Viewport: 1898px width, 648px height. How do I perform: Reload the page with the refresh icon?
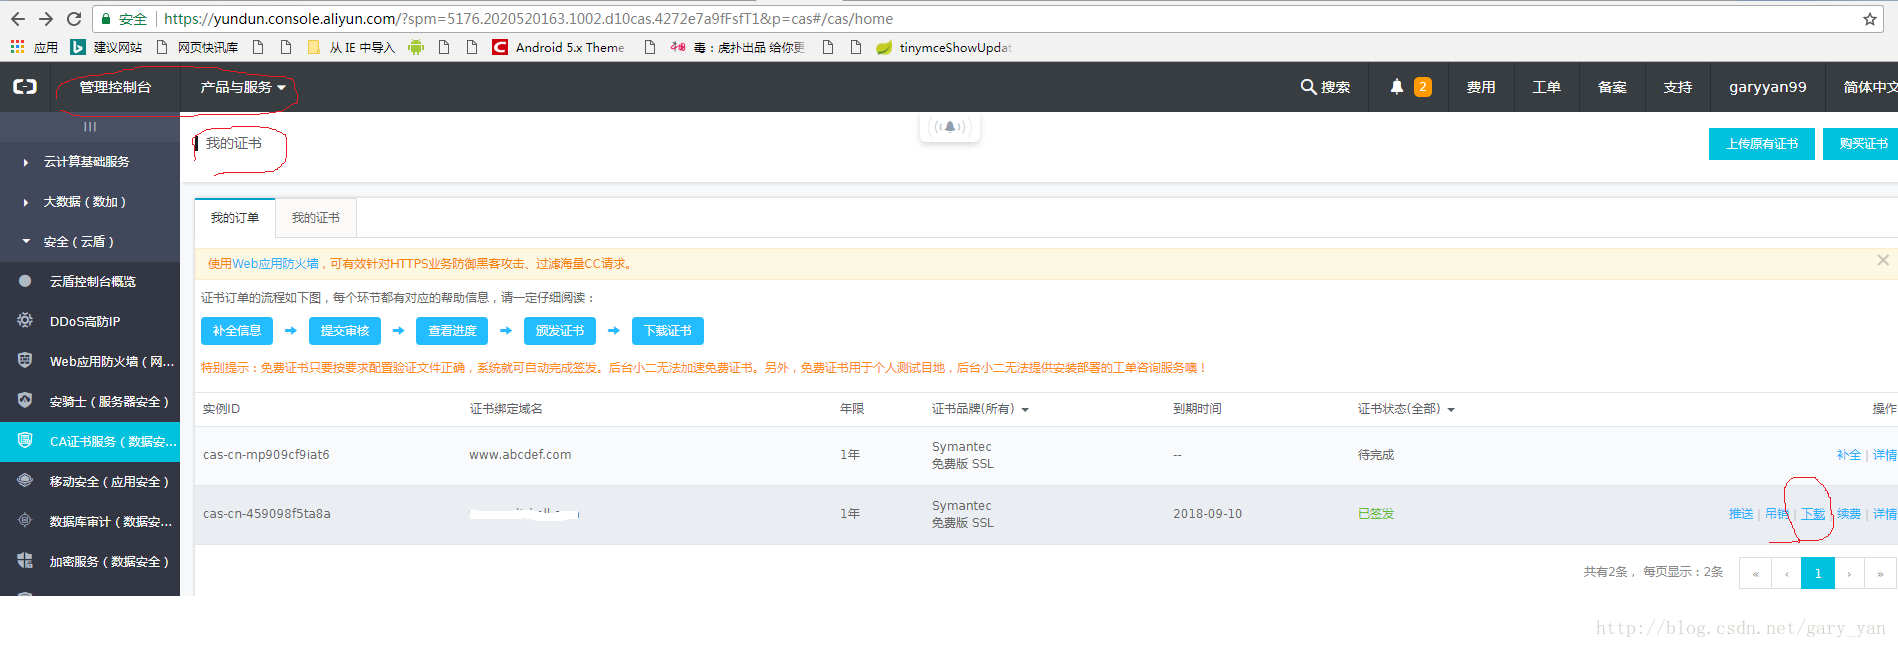point(74,19)
